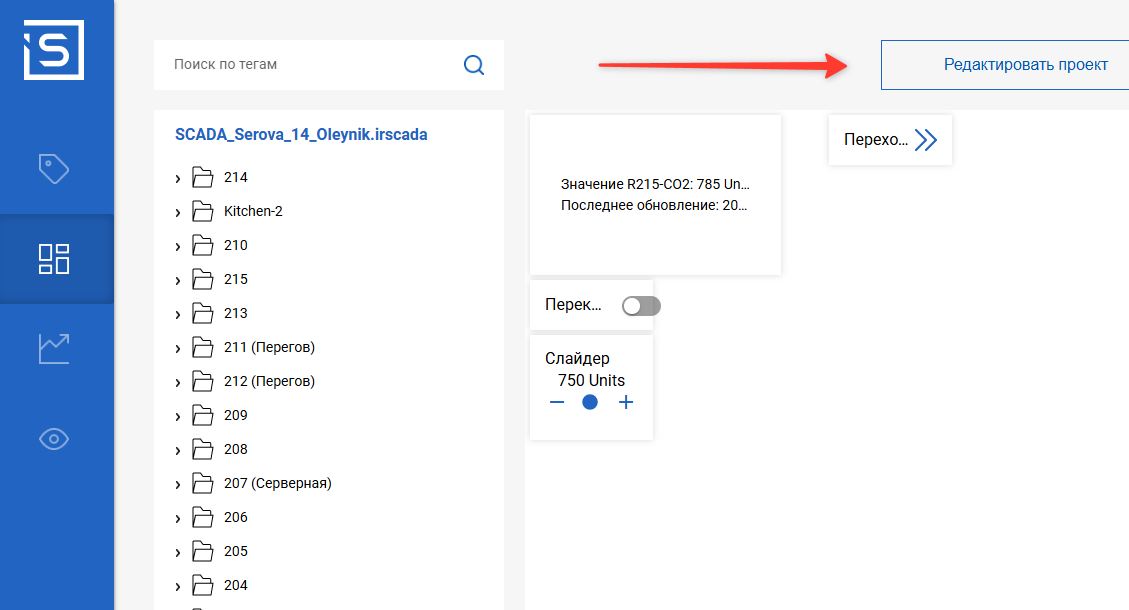1129x610 pixels.
Task: Open SCADA_Serova_14_Oleynik.irscada project link
Action: coord(301,134)
